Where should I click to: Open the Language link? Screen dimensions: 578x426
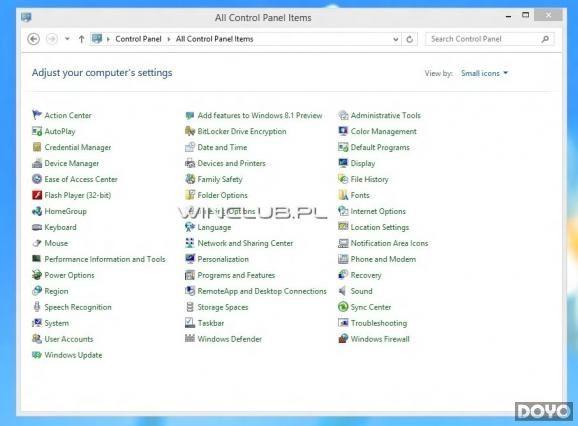(x=214, y=227)
